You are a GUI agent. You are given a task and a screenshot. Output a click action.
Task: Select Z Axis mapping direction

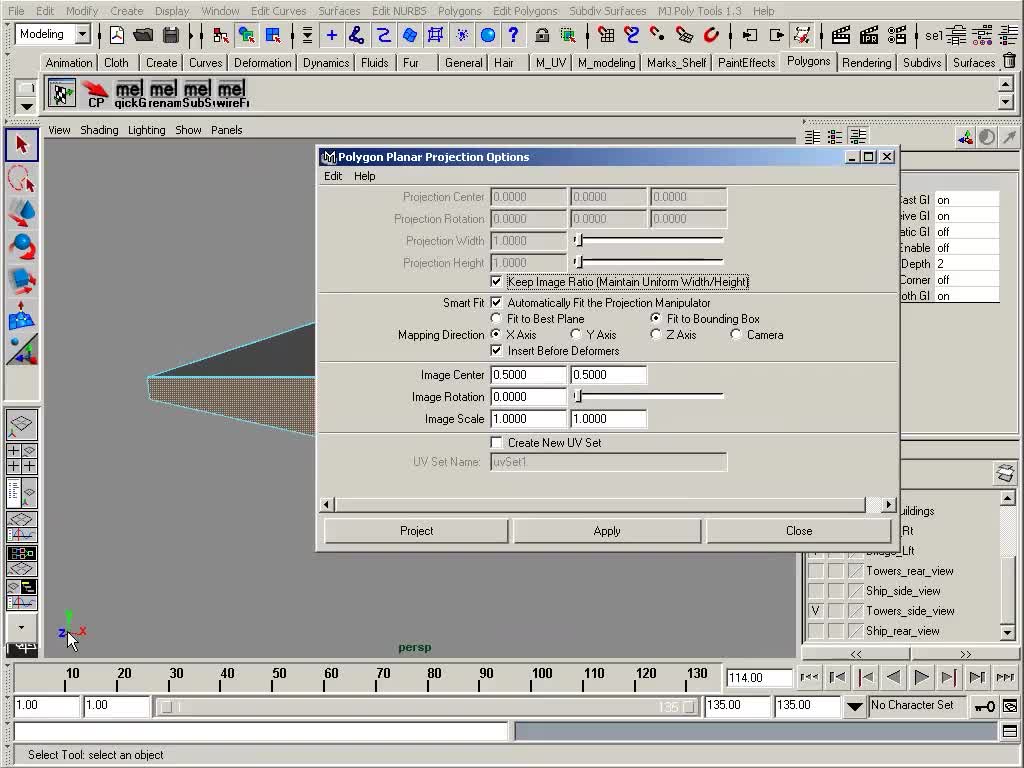click(656, 334)
